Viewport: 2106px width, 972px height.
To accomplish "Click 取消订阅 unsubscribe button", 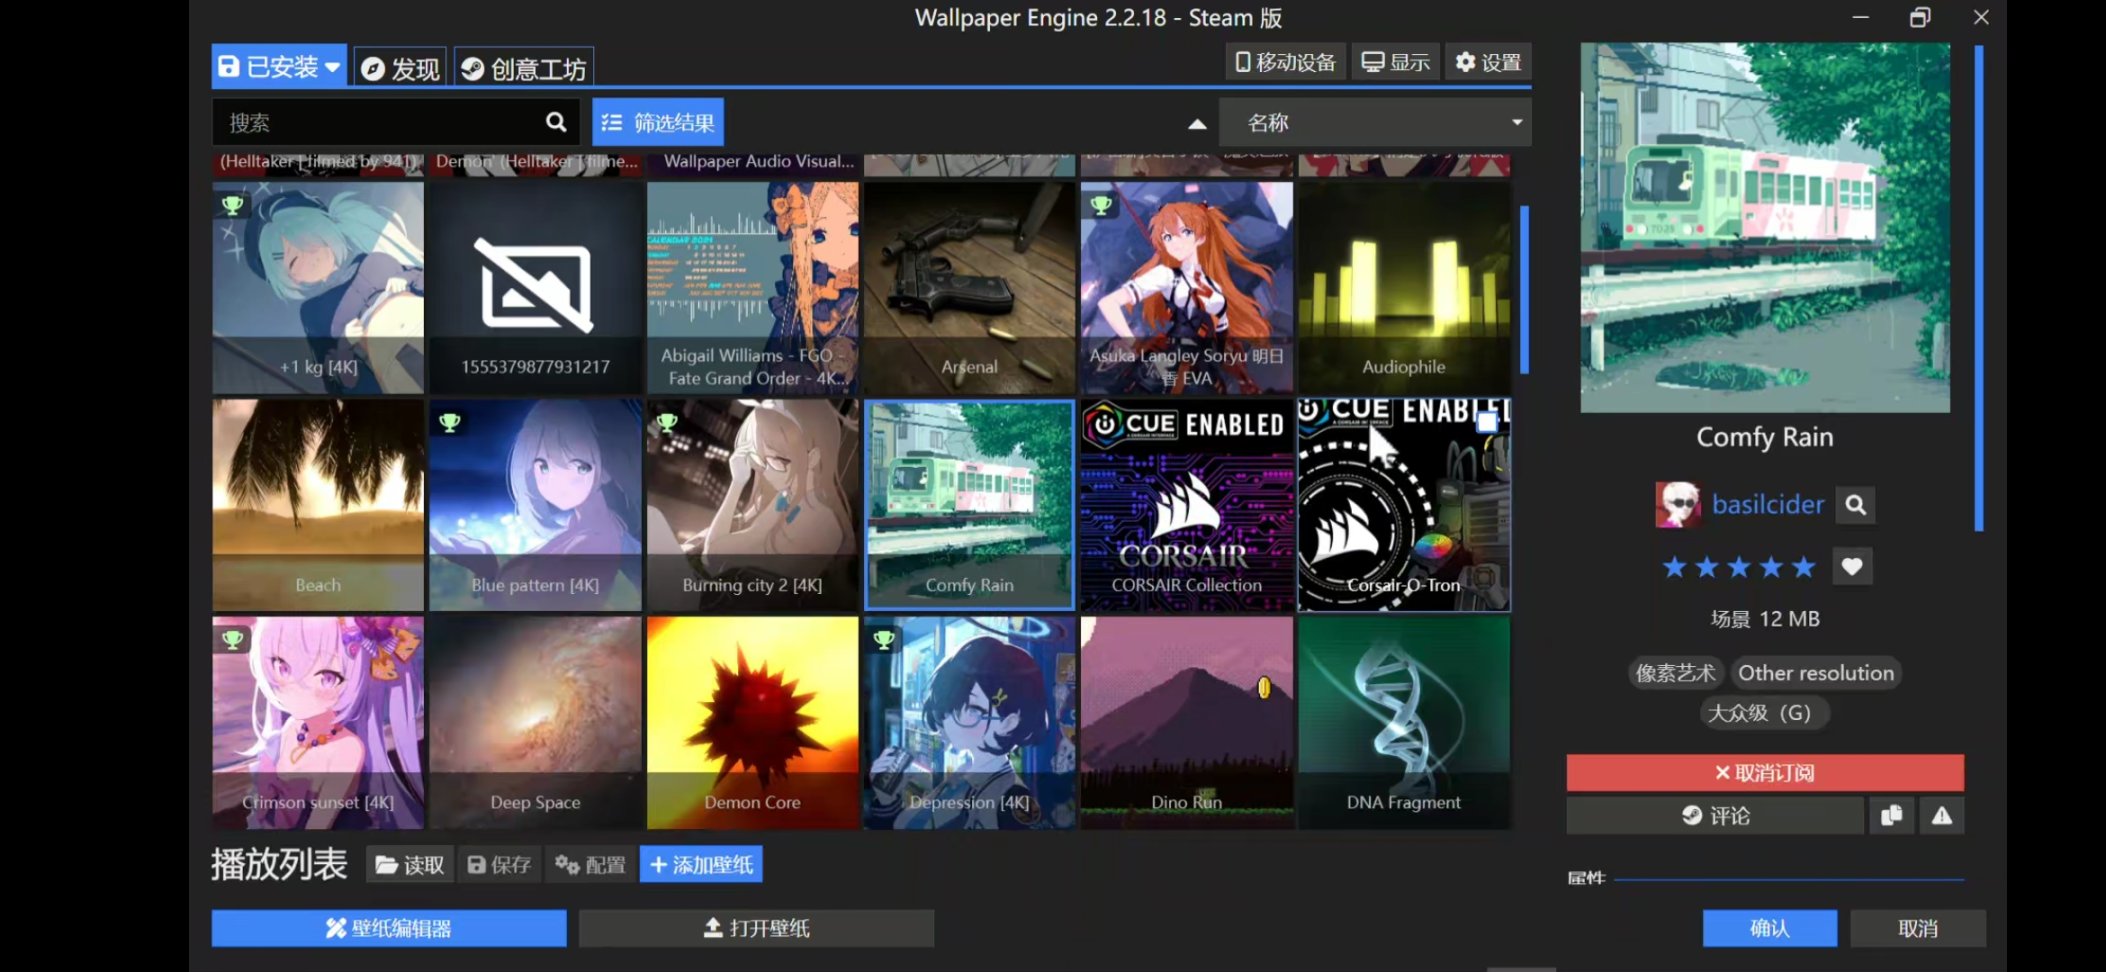I will 1765,773.
